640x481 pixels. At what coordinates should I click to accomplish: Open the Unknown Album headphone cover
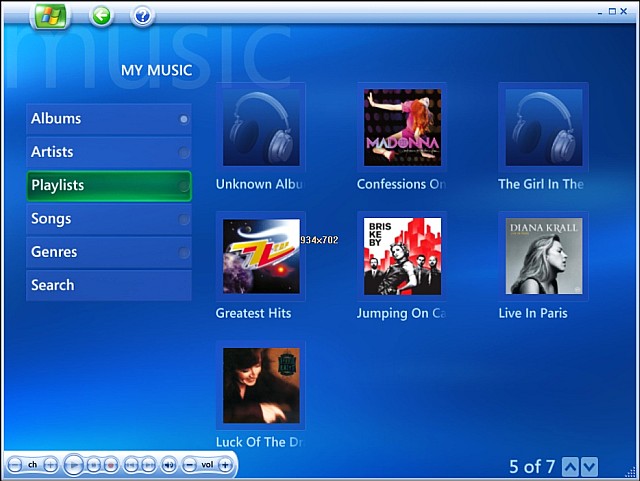pos(261,127)
